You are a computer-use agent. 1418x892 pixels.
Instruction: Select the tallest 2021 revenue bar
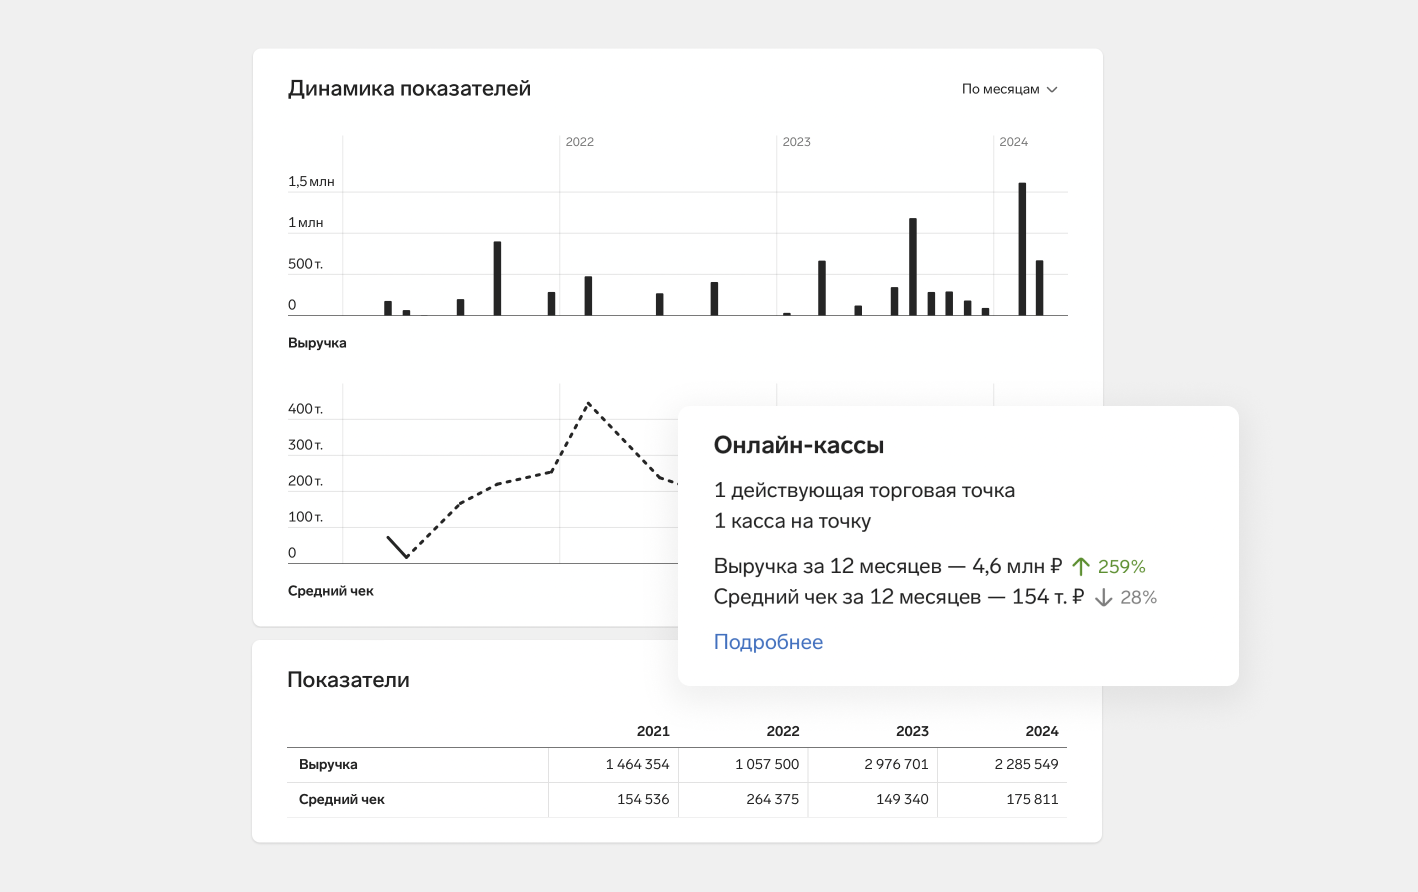[x=497, y=278]
